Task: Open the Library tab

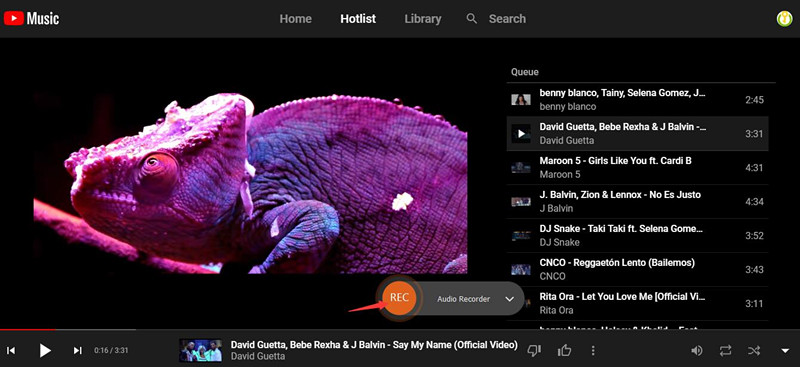Action: point(422,19)
